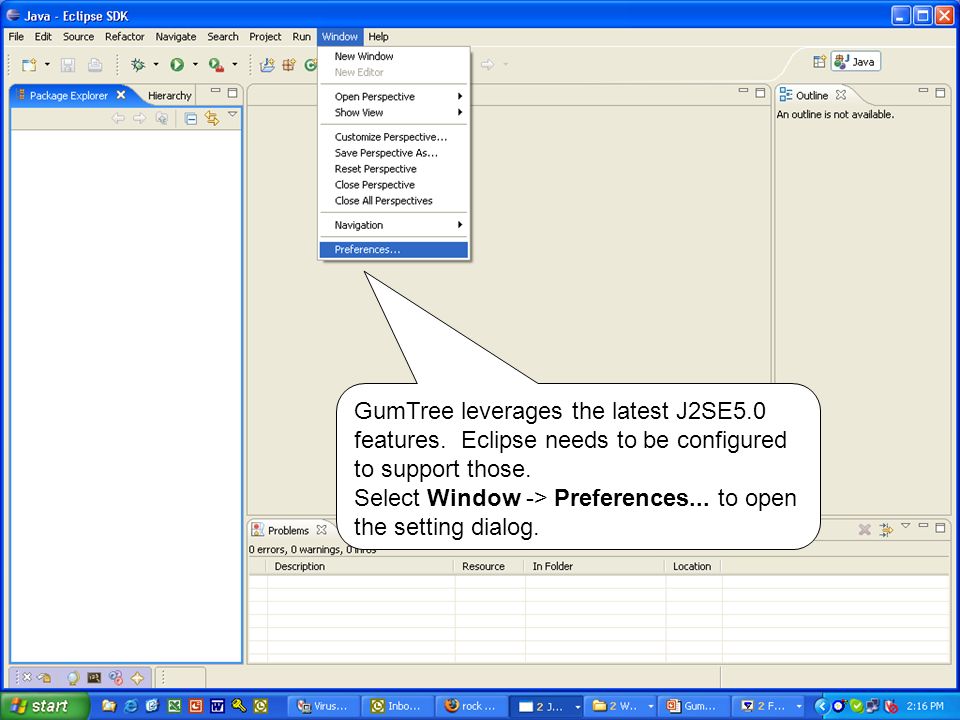Click the New Java Project icon
960x720 pixels.
[x=267, y=65]
